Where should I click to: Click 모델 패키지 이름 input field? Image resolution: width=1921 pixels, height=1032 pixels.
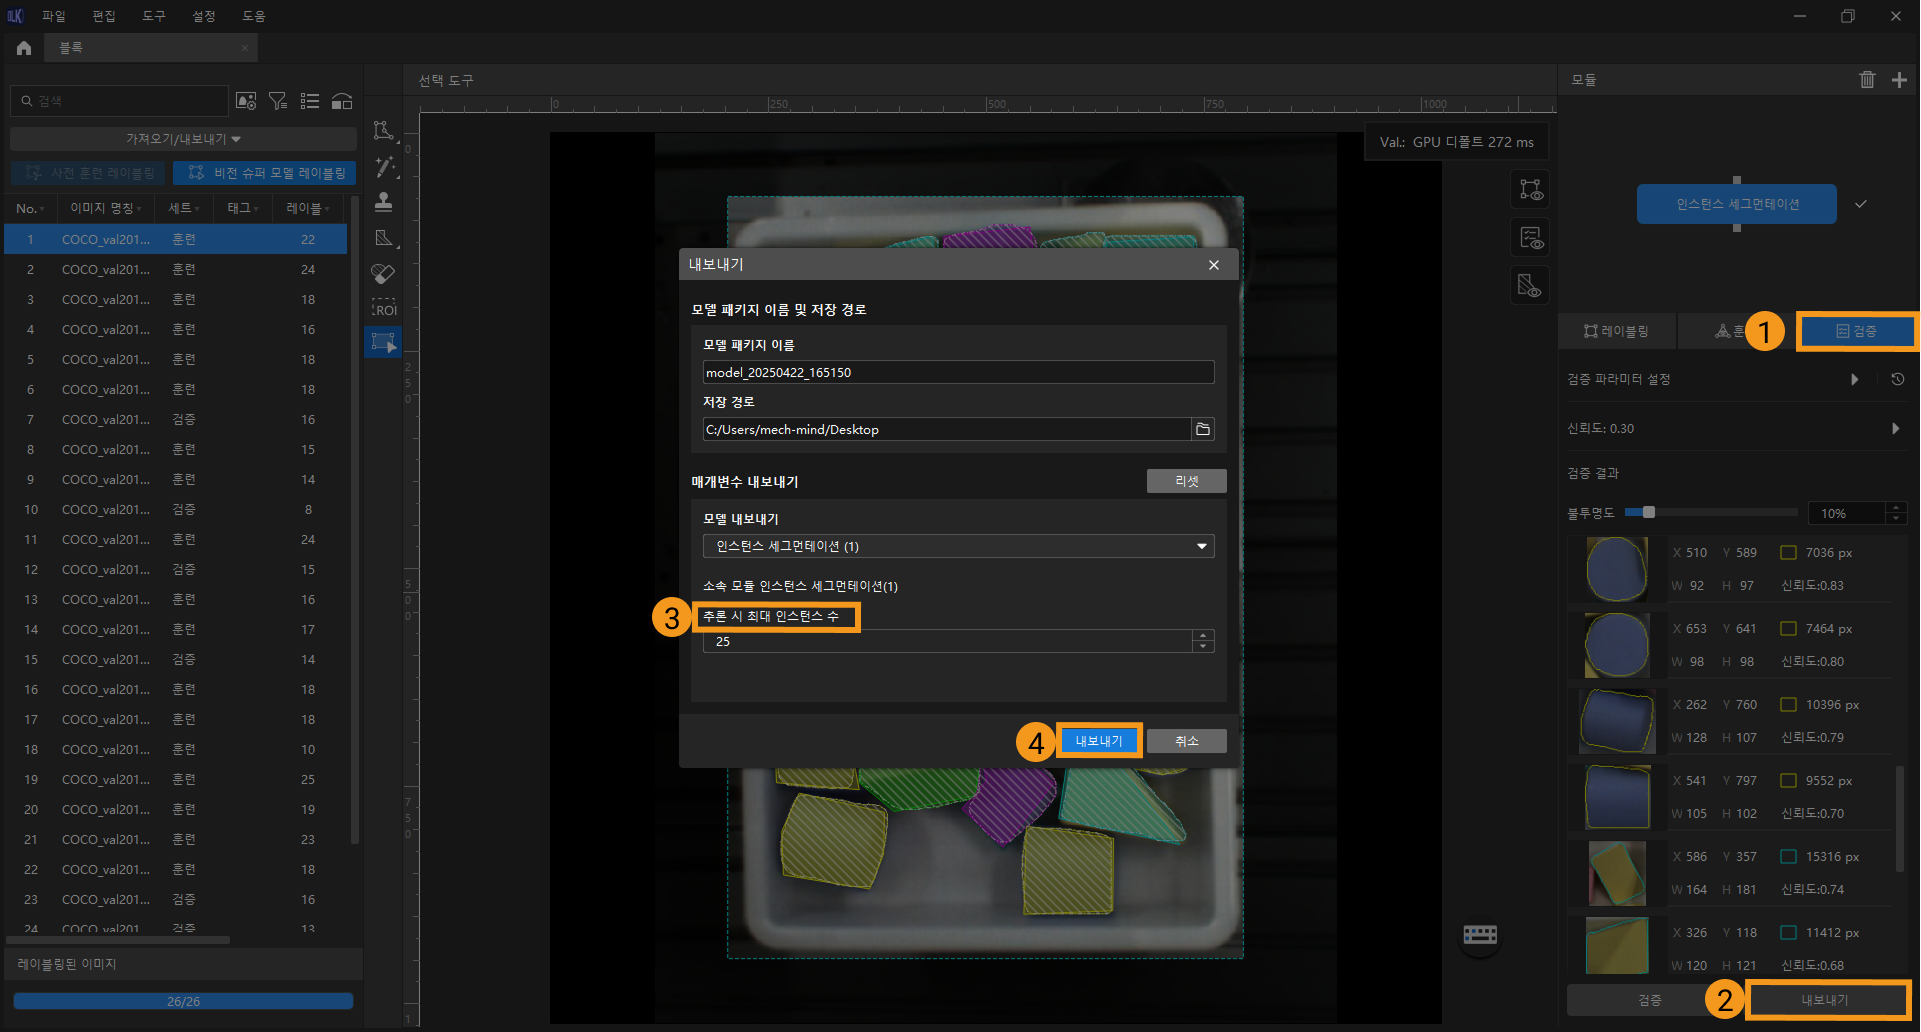coord(958,372)
